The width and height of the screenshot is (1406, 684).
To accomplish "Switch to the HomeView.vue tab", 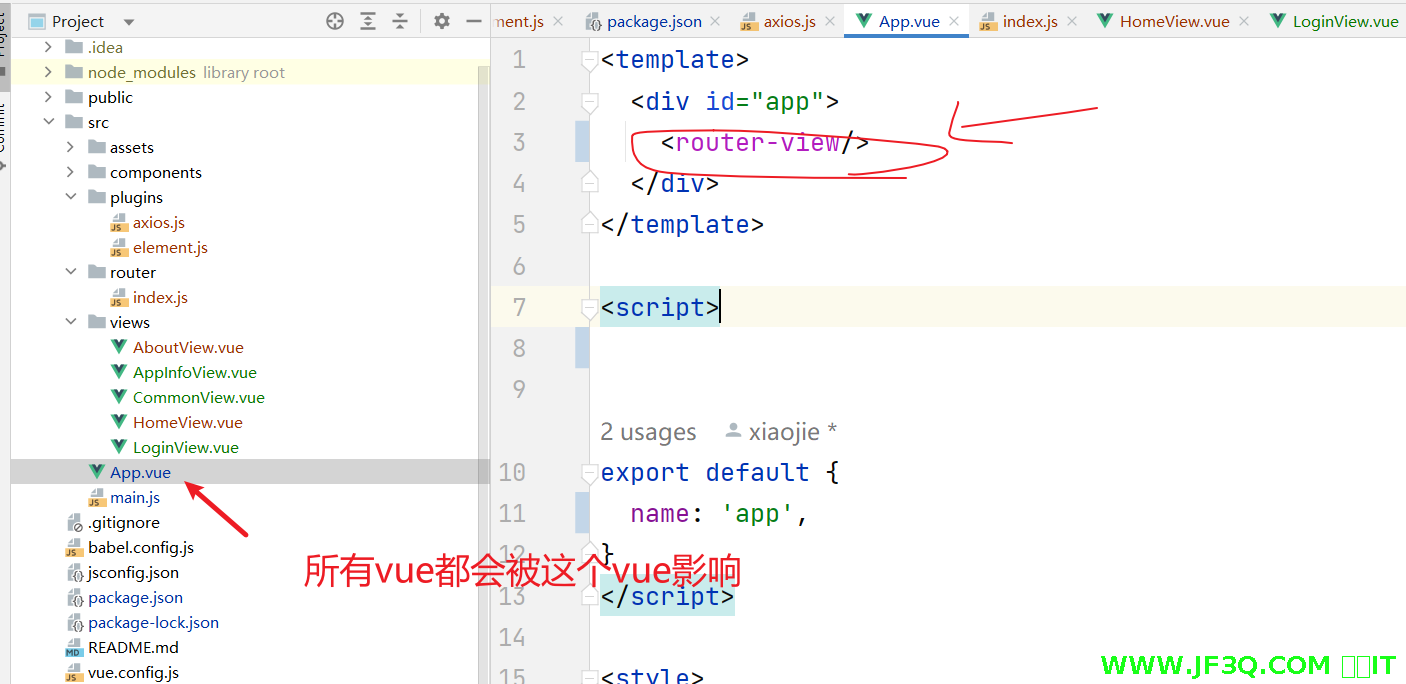I will (1174, 21).
